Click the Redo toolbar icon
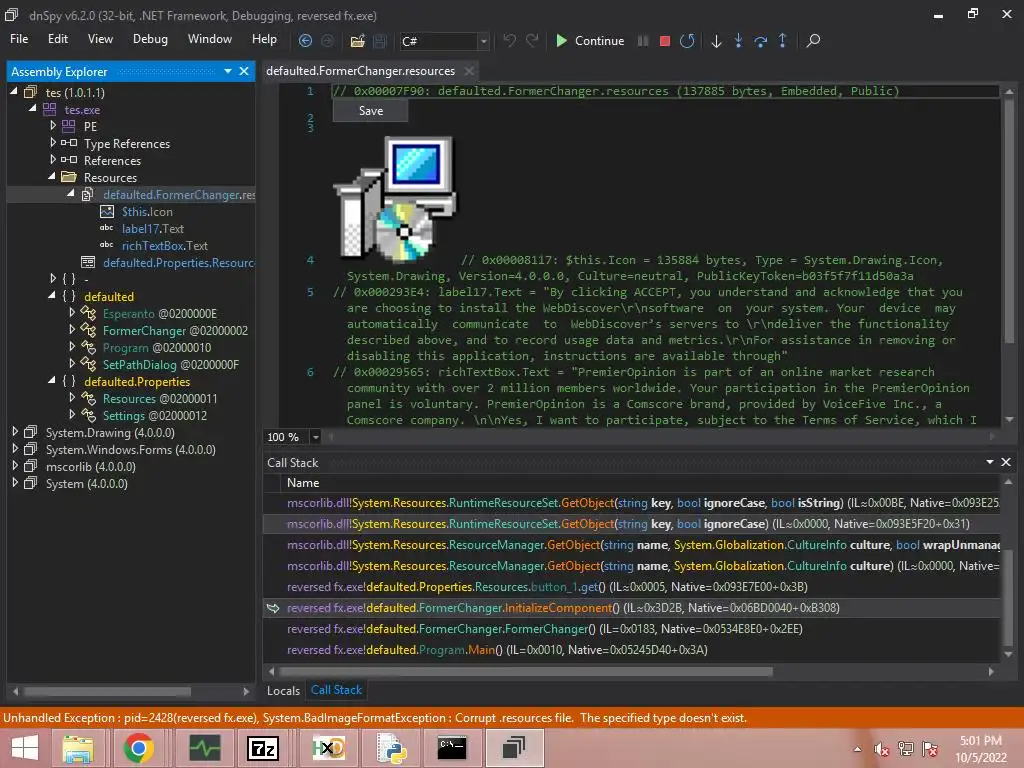The width and height of the screenshot is (1024, 768). pos(532,40)
